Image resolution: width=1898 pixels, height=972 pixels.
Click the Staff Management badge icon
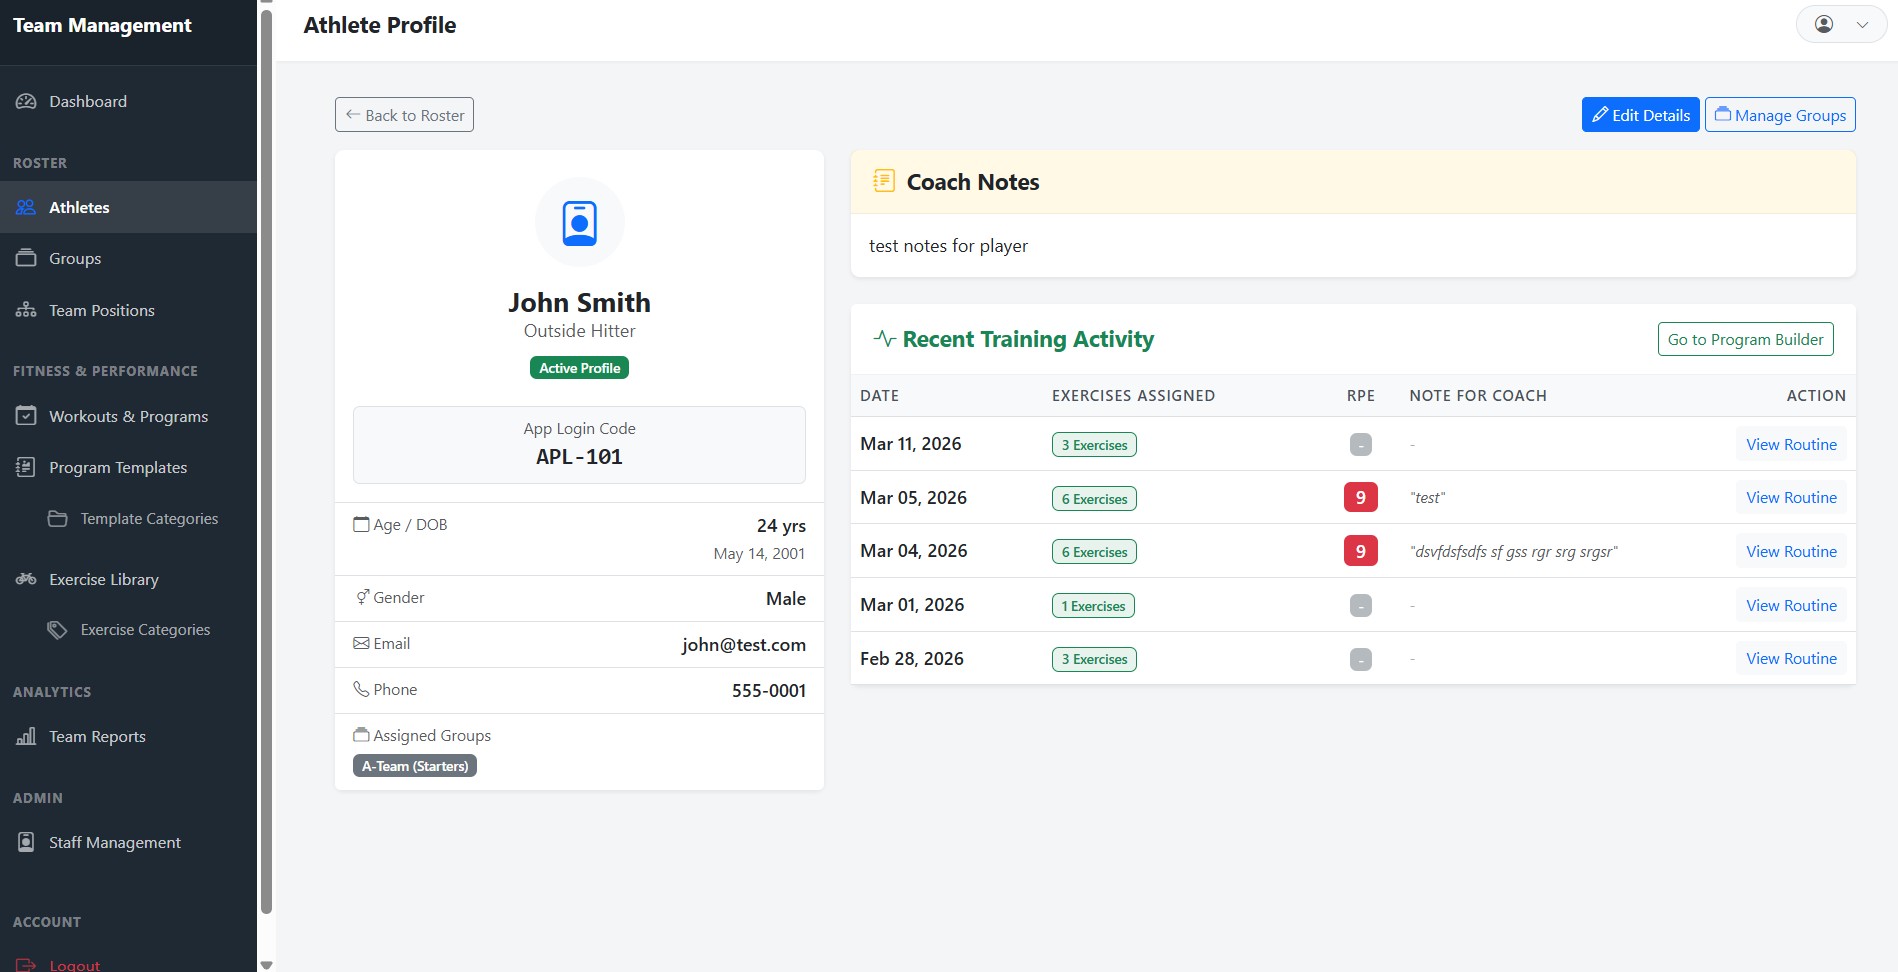click(x=26, y=842)
